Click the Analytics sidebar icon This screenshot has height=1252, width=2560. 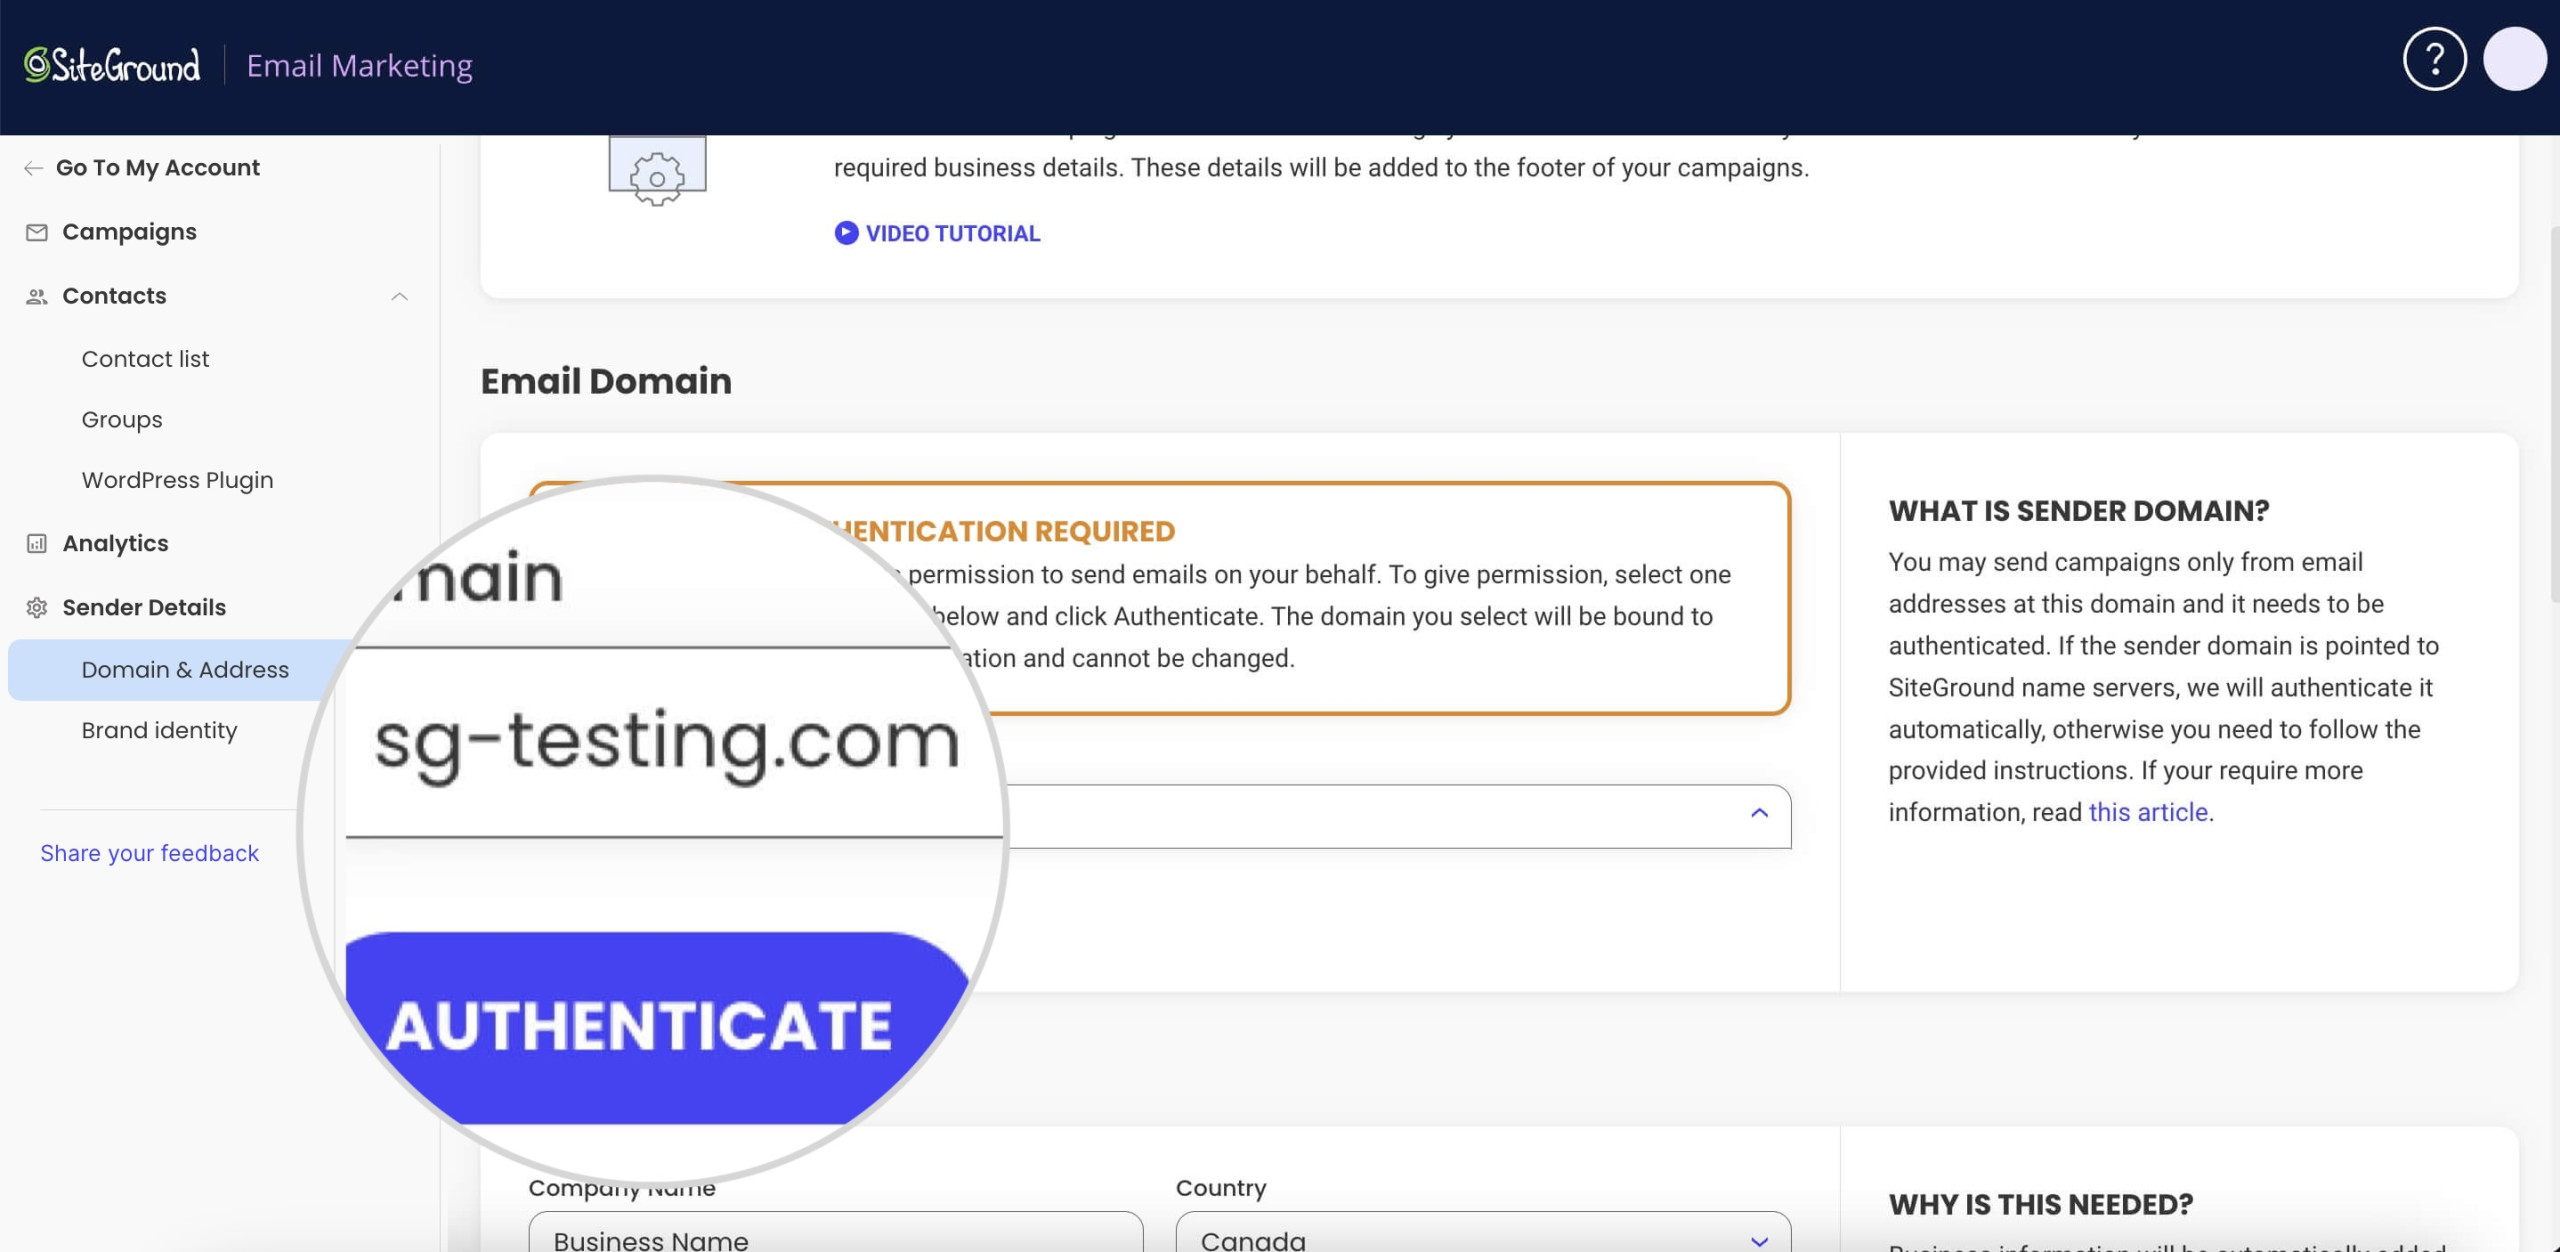[36, 544]
